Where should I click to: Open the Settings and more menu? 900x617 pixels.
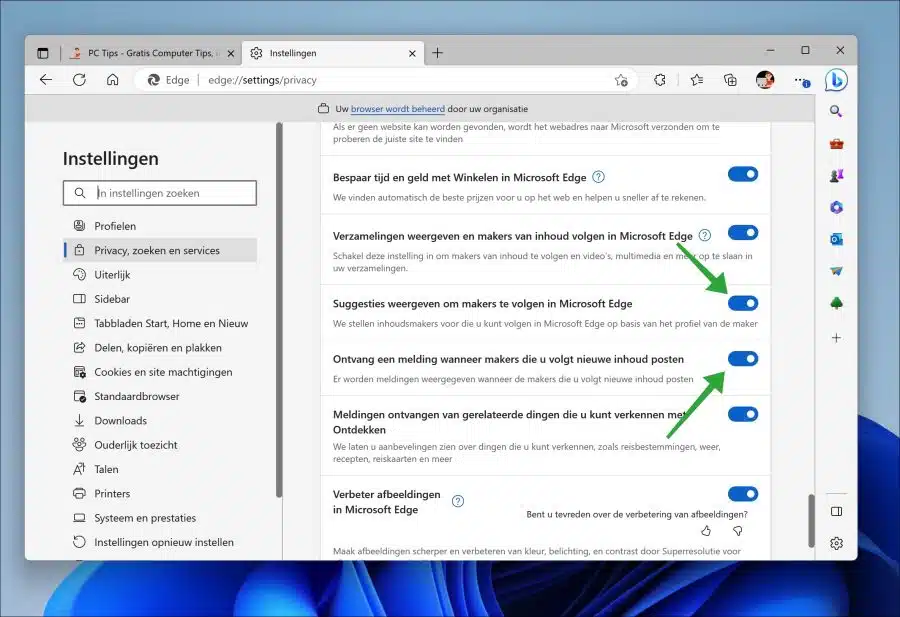[x=801, y=80]
